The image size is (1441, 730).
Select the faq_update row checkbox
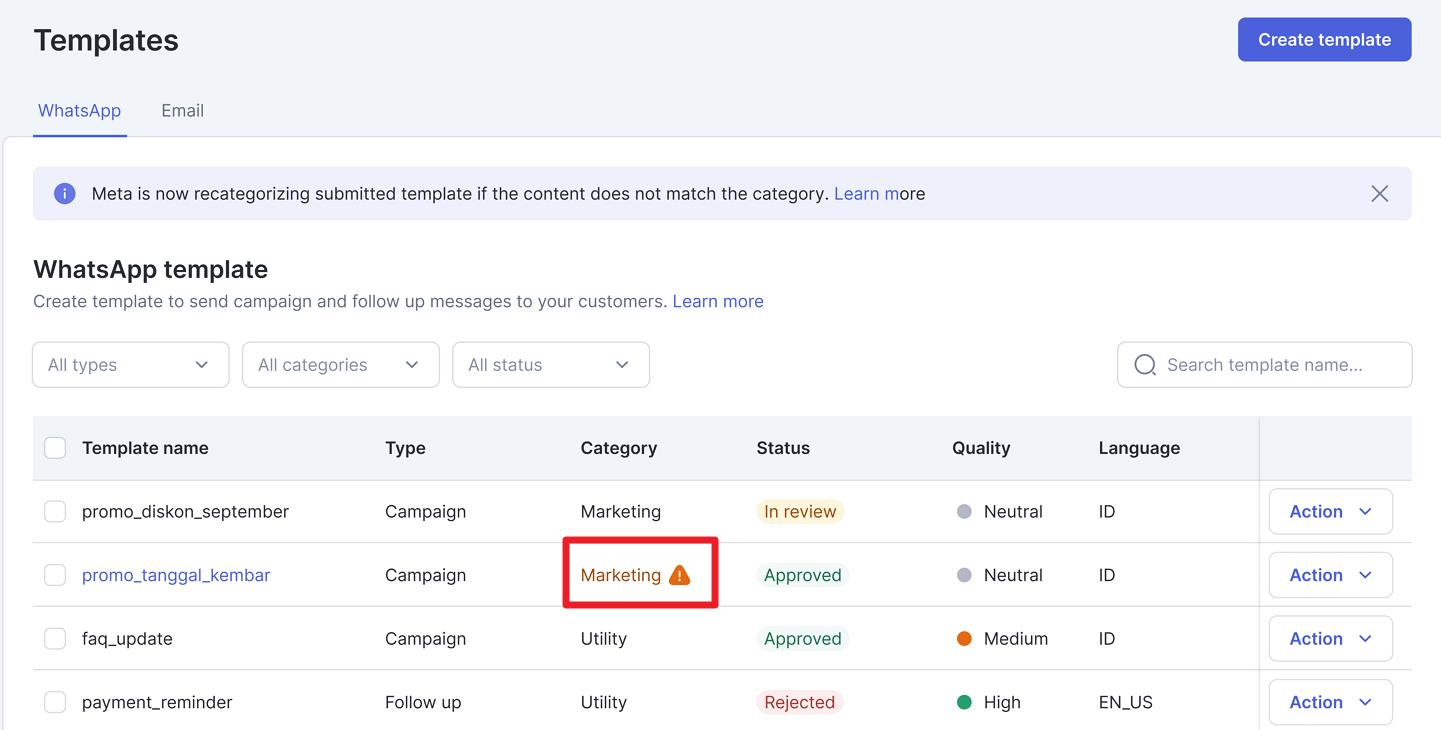pos(55,639)
